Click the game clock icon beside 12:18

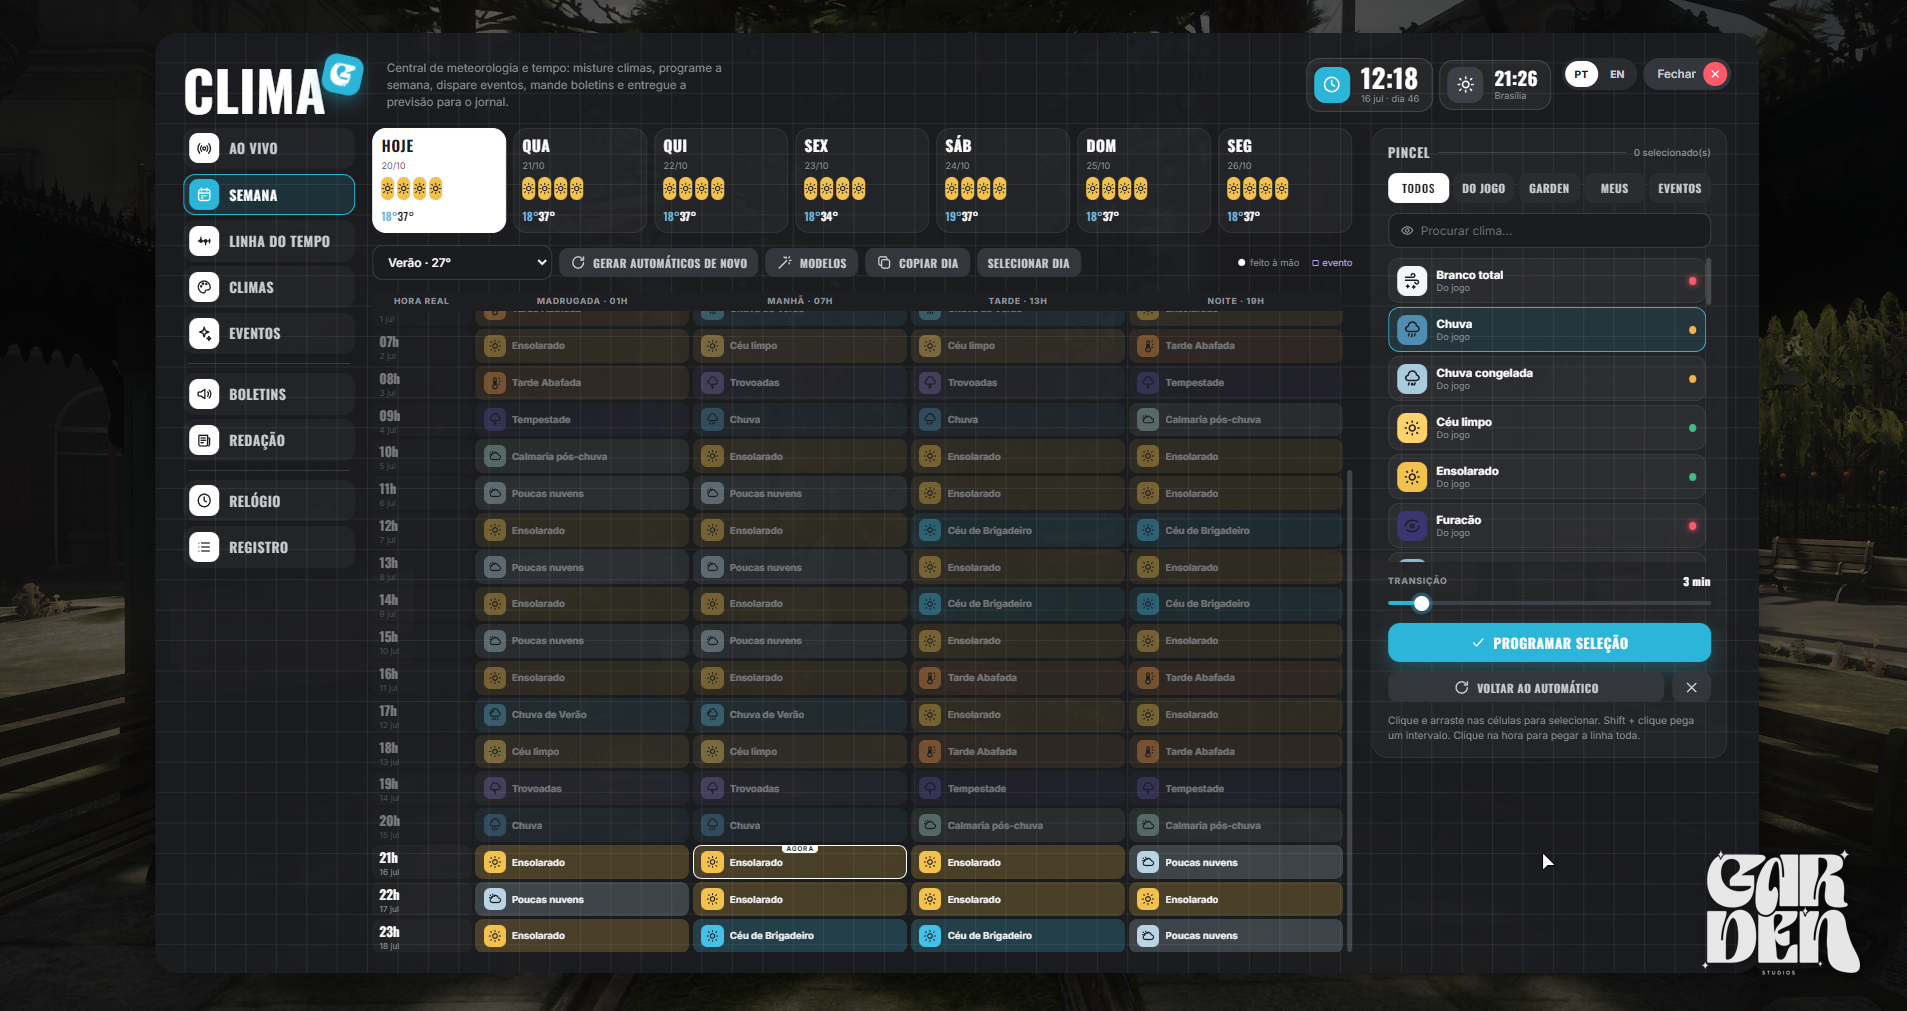1331,85
